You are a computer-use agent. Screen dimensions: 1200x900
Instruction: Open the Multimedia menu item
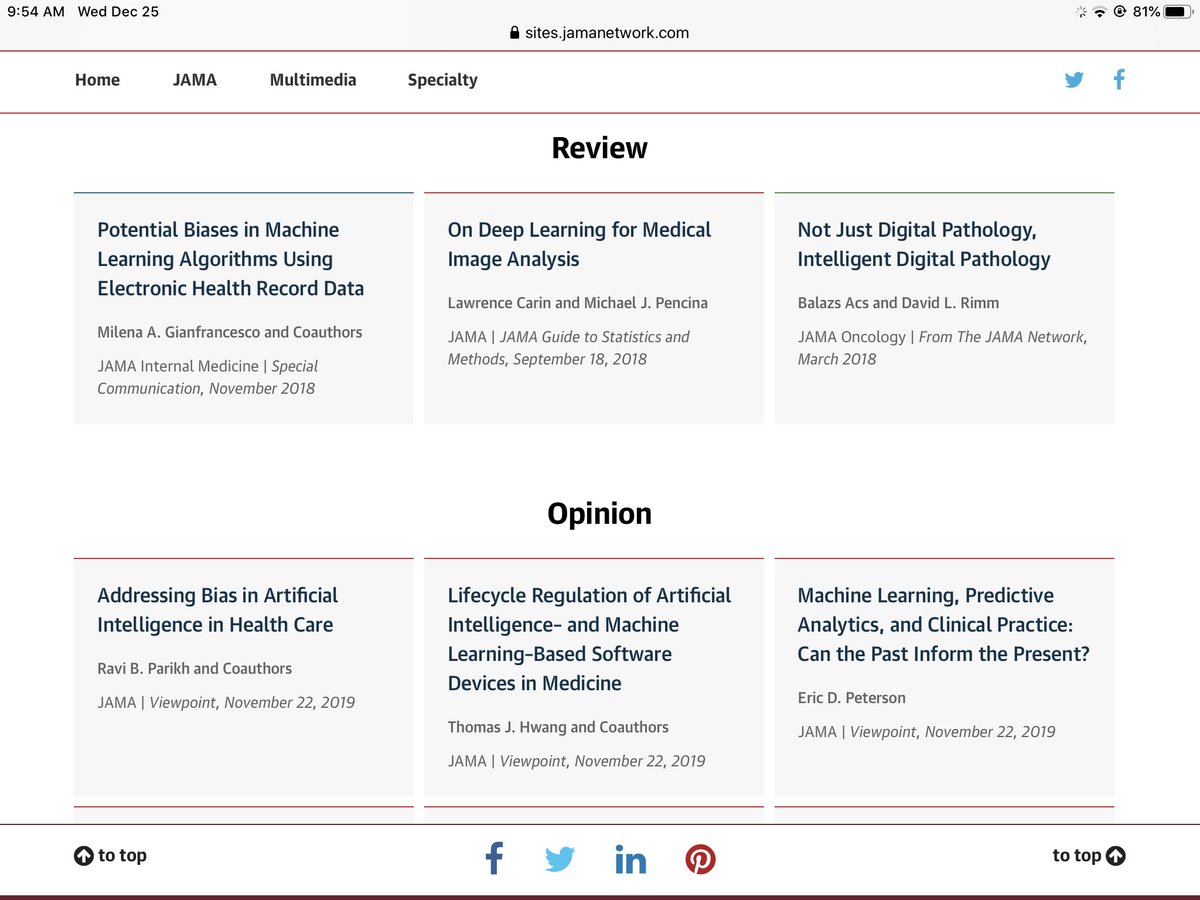click(x=313, y=80)
